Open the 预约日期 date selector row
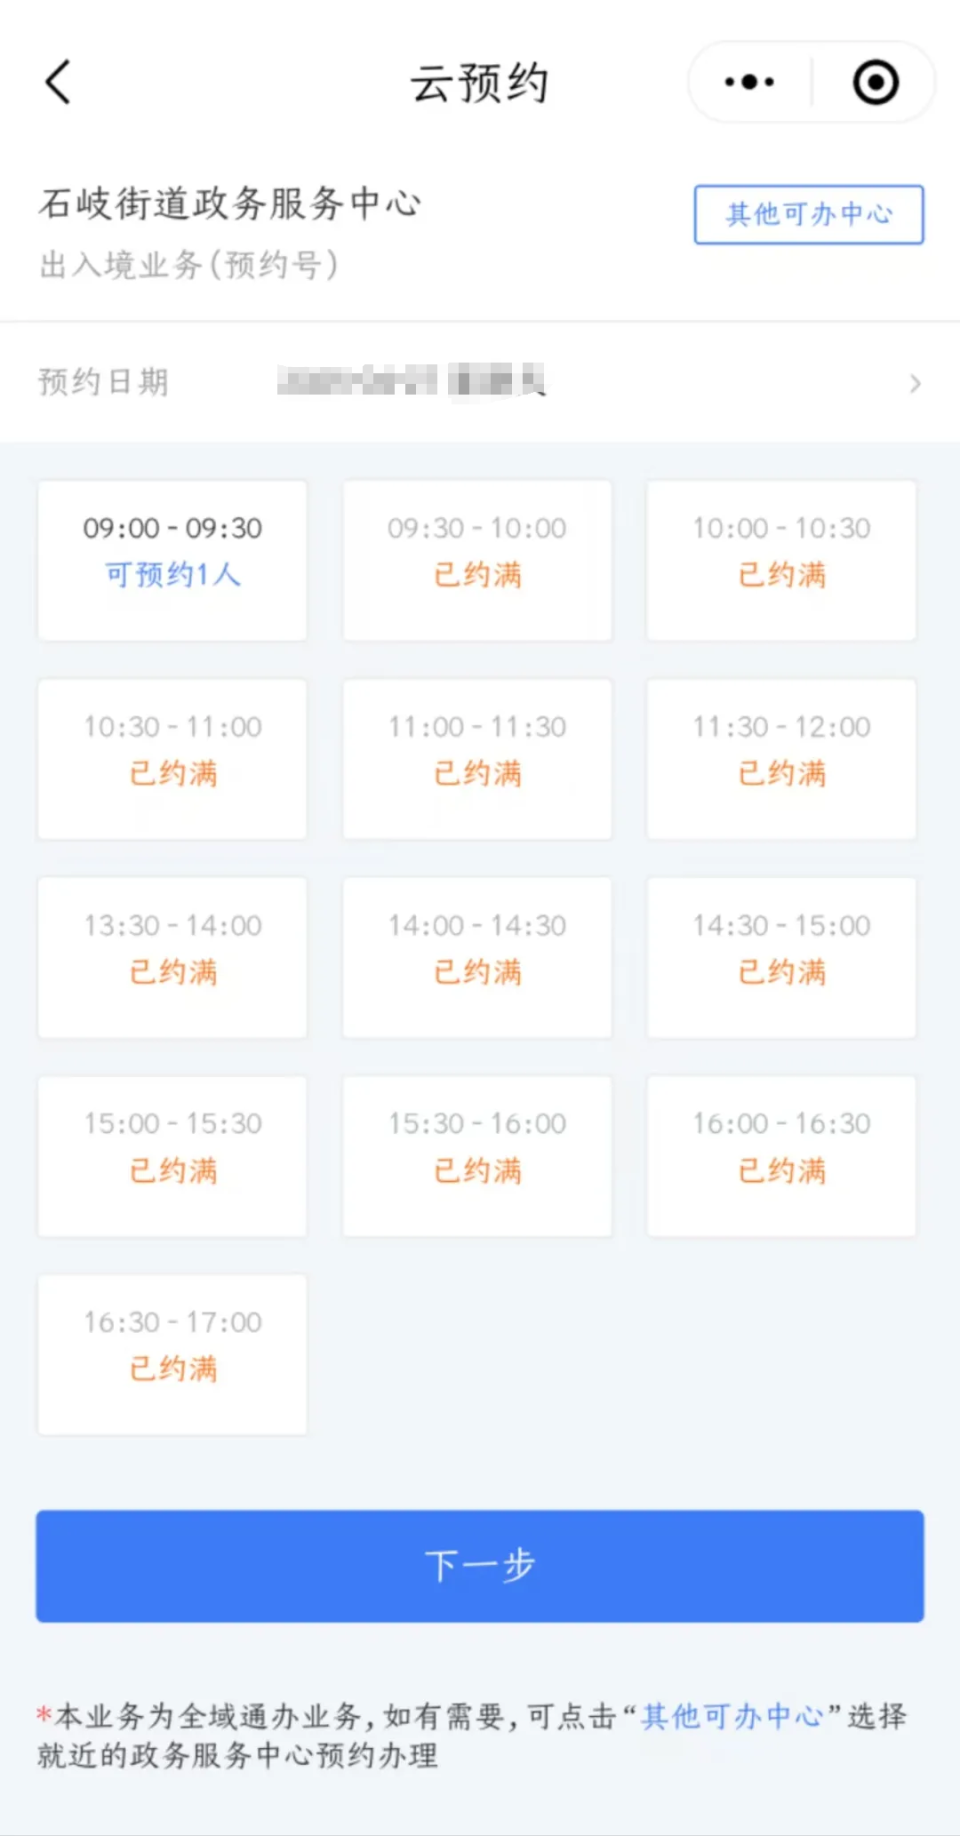The height and width of the screenshot is (1836, 960). point(480,382)
